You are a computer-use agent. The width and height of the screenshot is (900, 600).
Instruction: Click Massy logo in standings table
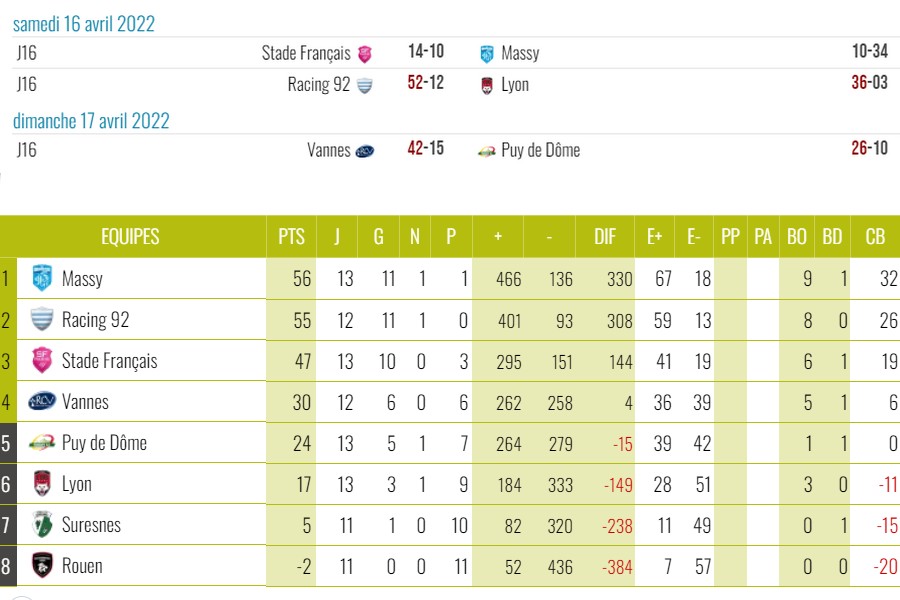tap(42, 278)
